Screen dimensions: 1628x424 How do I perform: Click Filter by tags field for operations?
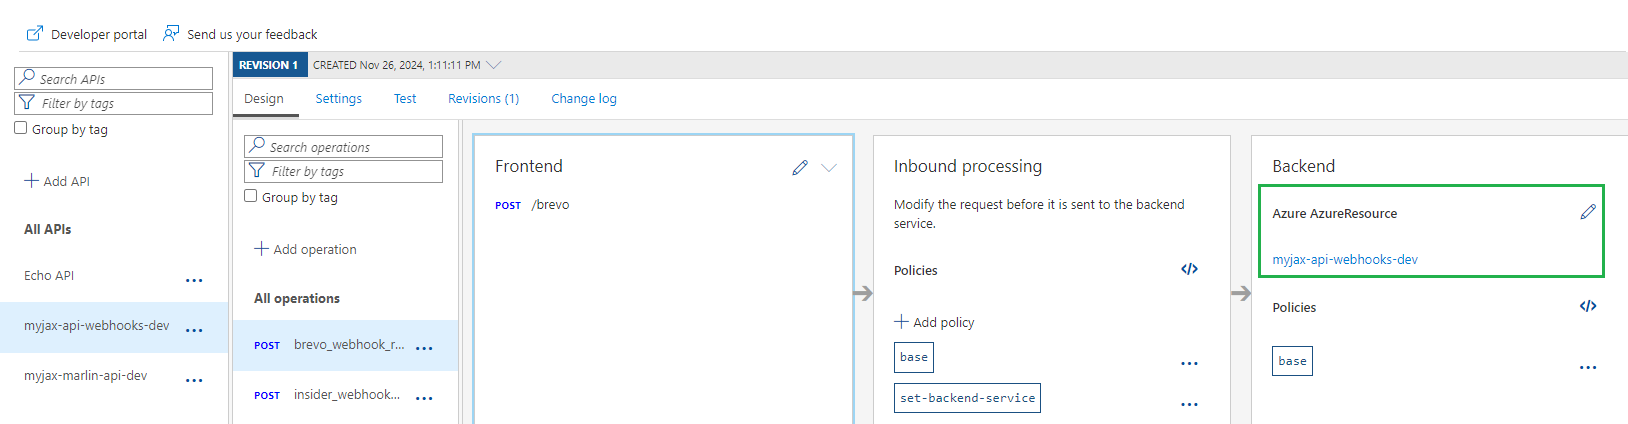(343, 171)
